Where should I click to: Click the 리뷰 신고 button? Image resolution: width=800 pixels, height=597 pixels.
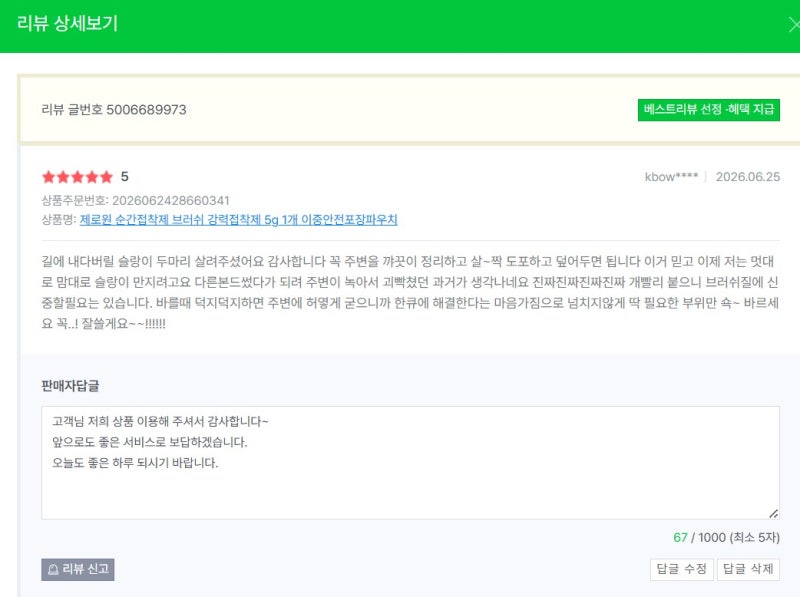78,569
